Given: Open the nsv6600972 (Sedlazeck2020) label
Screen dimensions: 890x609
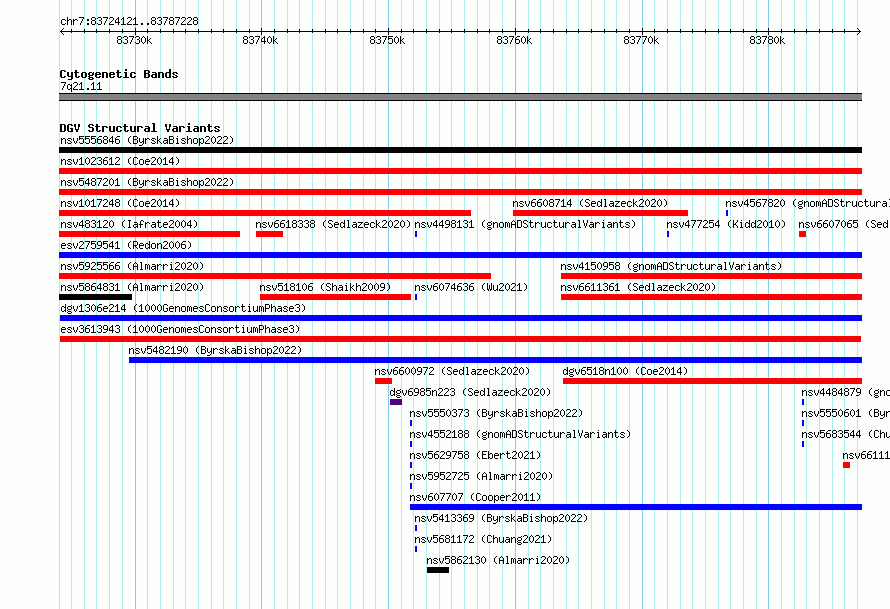Looking at the screenshot, I should point(452,371).
